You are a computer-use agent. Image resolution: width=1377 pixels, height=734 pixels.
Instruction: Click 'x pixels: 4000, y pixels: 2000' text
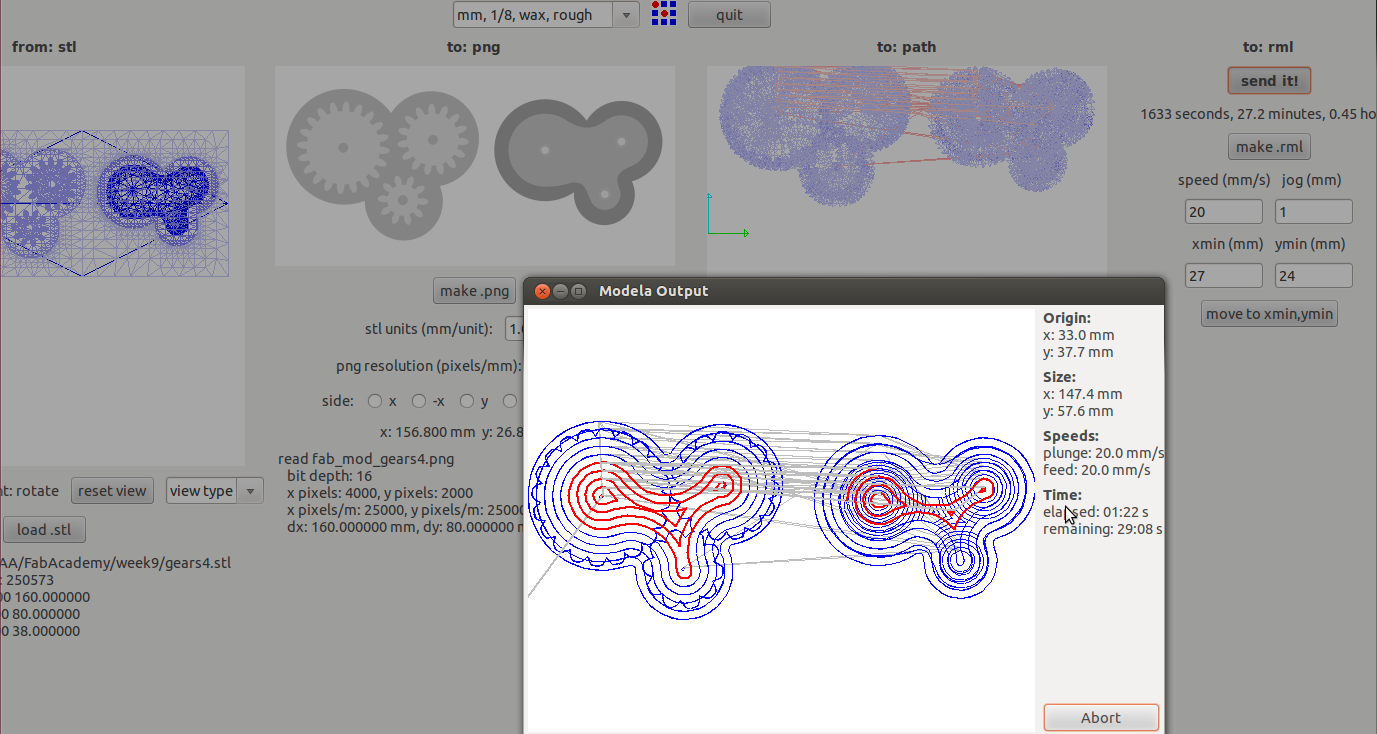(x=380, y=493)
